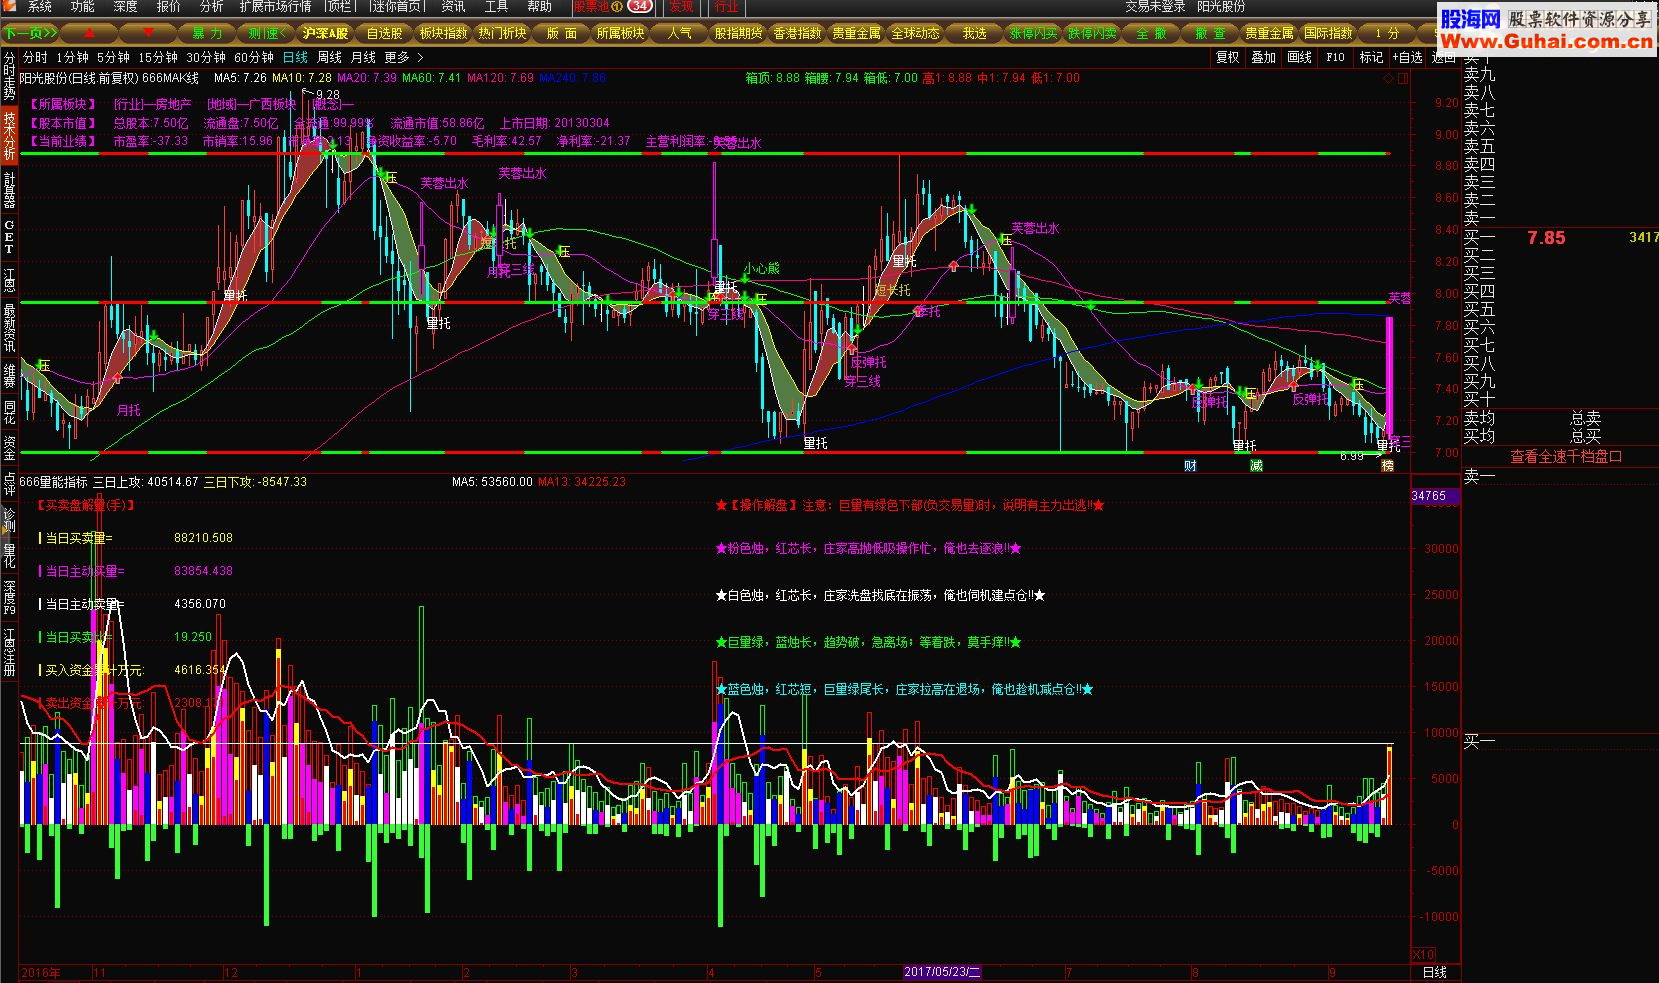1659x983 pixels.
Task: Switch to 1分钟 chart period
Action: click(72, 58)
